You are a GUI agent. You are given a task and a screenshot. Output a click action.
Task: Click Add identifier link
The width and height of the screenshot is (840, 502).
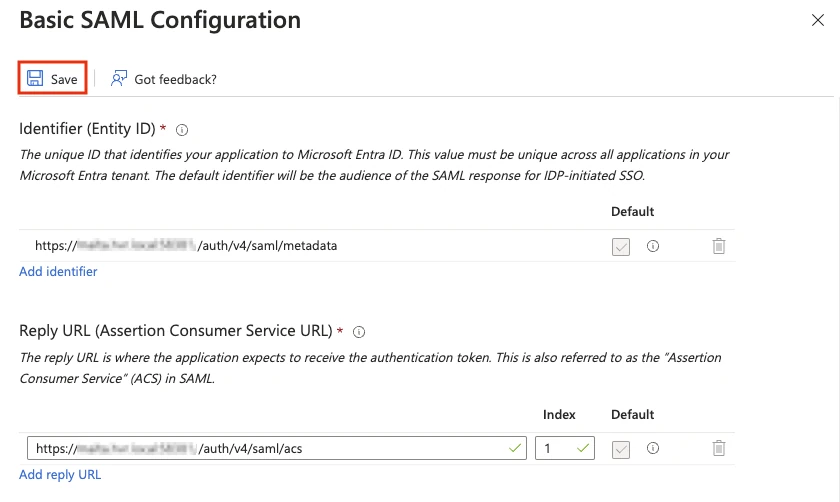(58, 272)
